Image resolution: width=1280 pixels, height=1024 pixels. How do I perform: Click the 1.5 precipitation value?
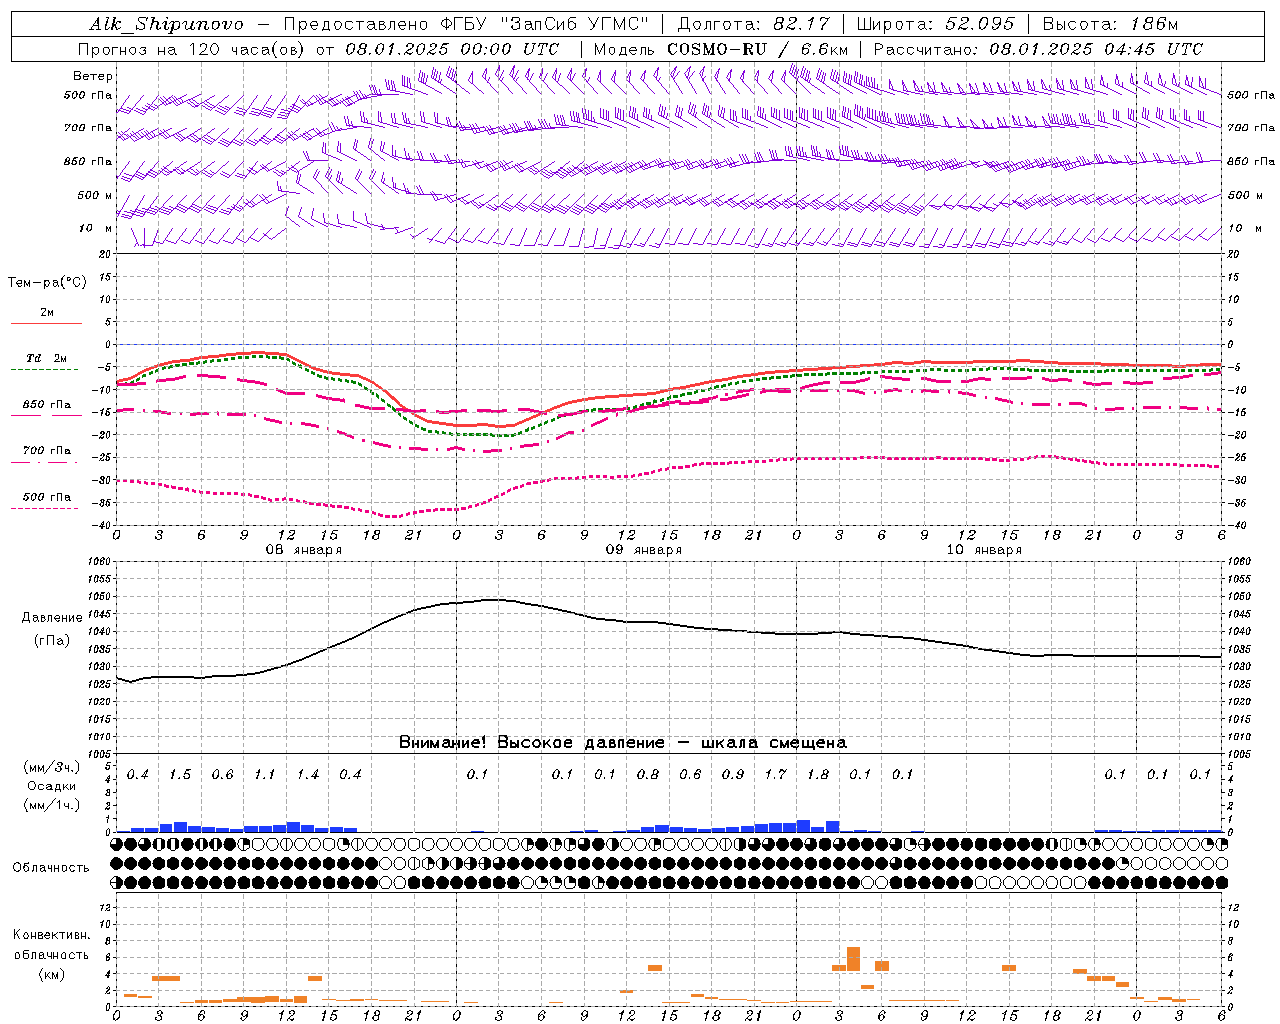(x=180, y=775)
